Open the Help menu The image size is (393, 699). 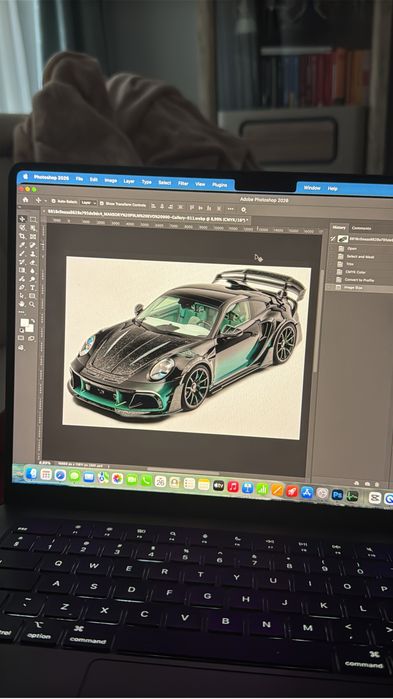332,189
